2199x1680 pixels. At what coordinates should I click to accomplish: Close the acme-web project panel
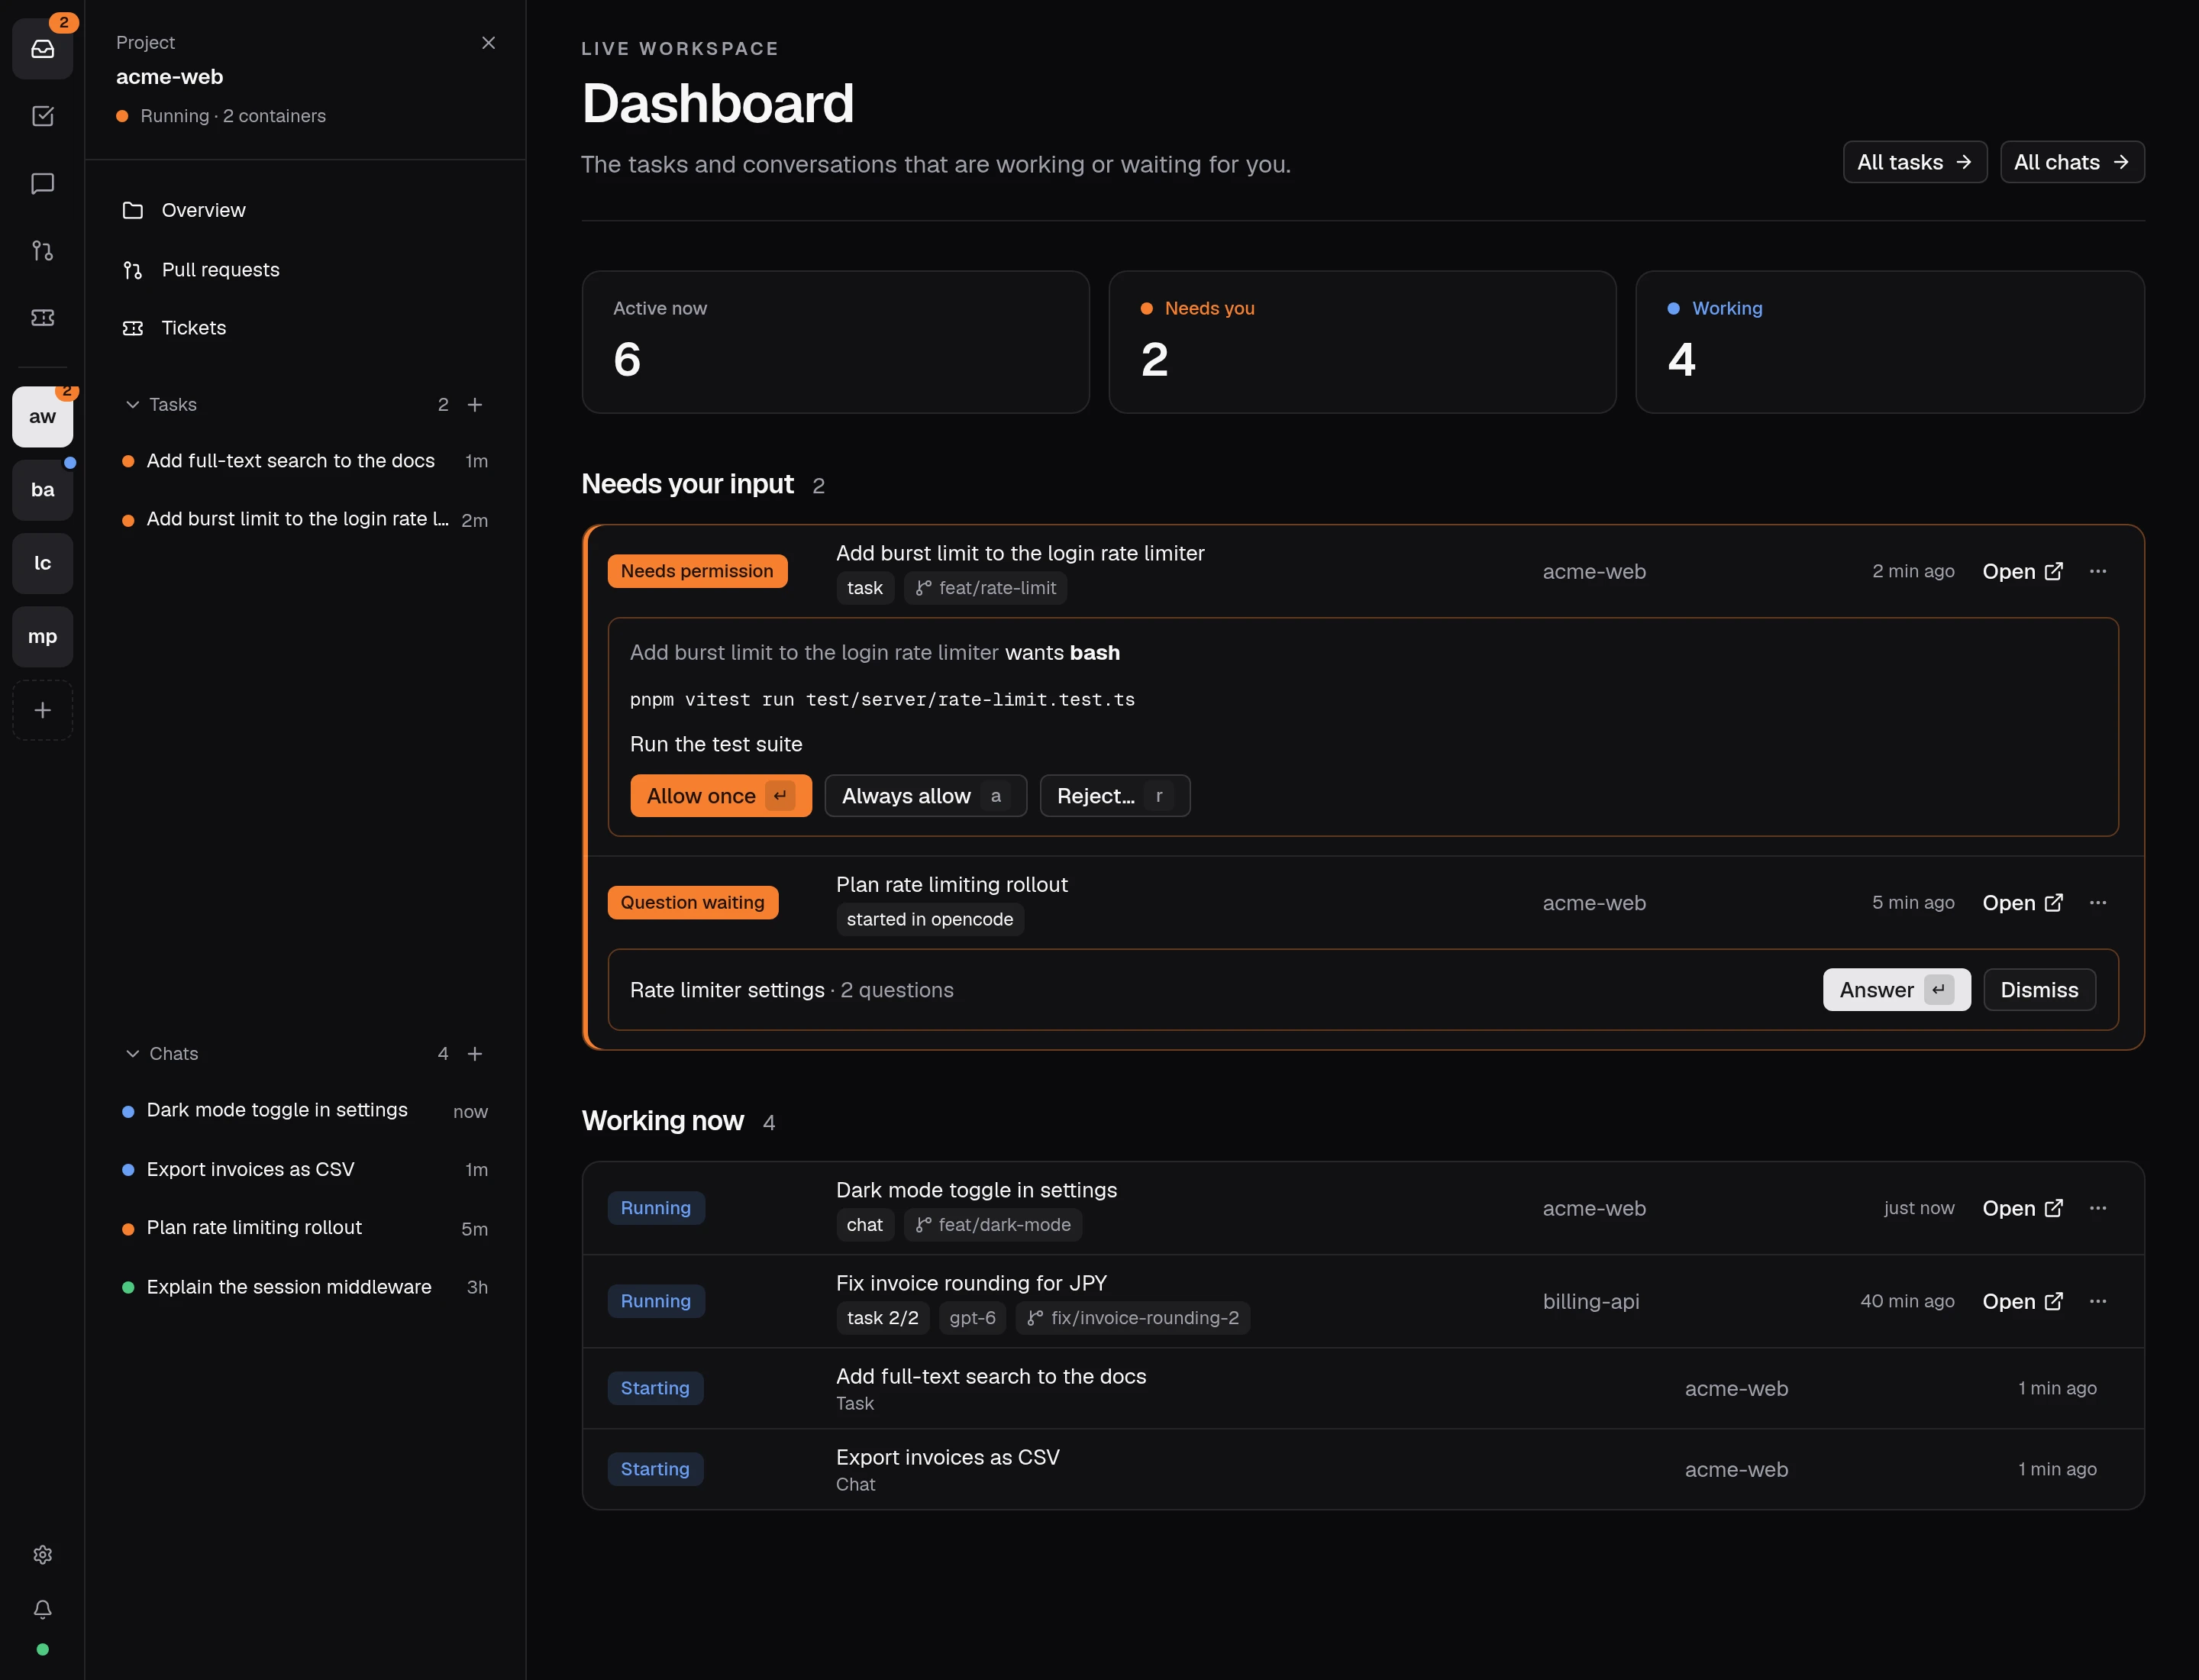pos(488,42)
